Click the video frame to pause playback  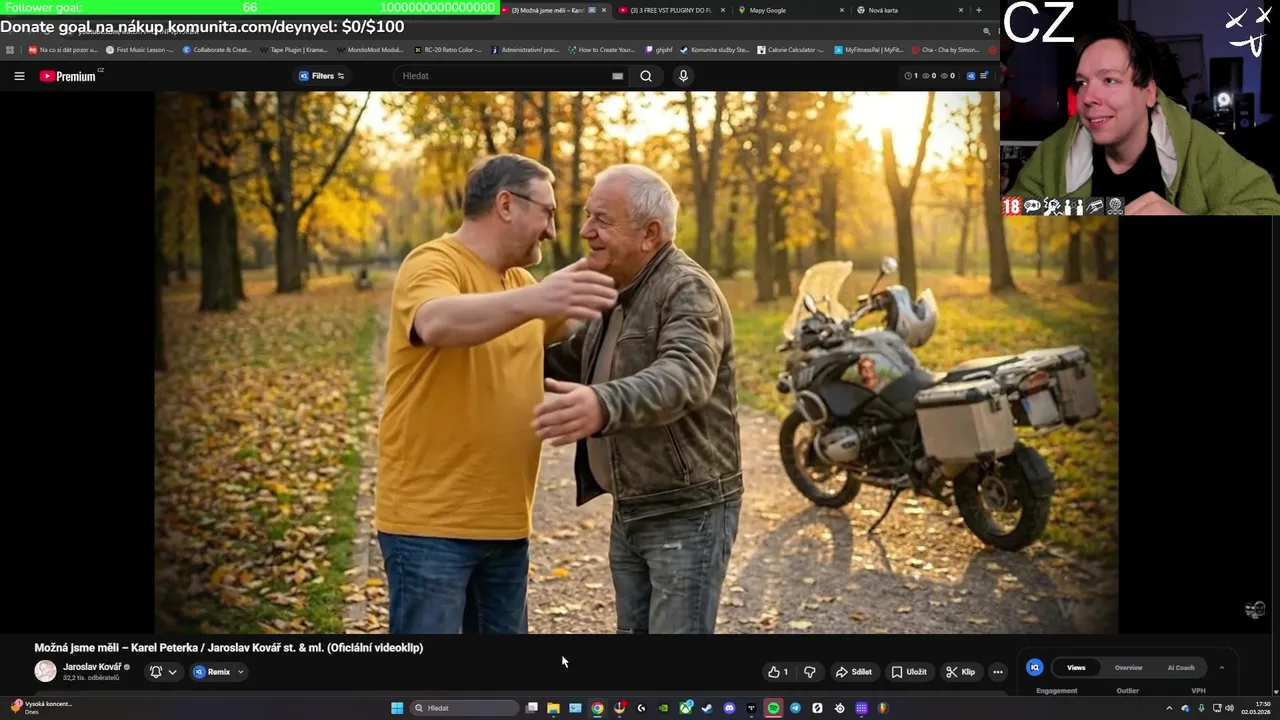click(x=636, y=362)
